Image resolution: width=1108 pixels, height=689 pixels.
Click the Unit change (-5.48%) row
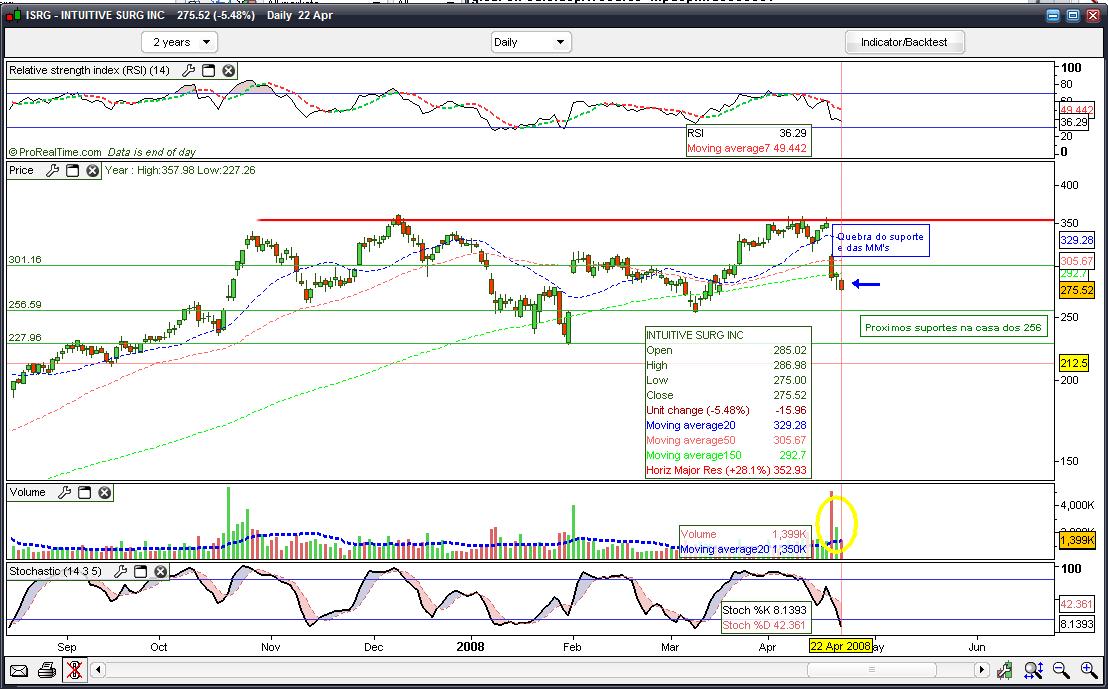pyautogui.click(x=727, y=410)
